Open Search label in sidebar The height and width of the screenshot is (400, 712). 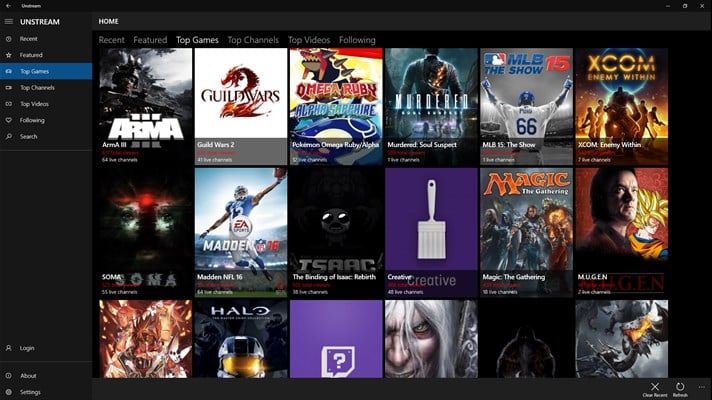[28, 136]
